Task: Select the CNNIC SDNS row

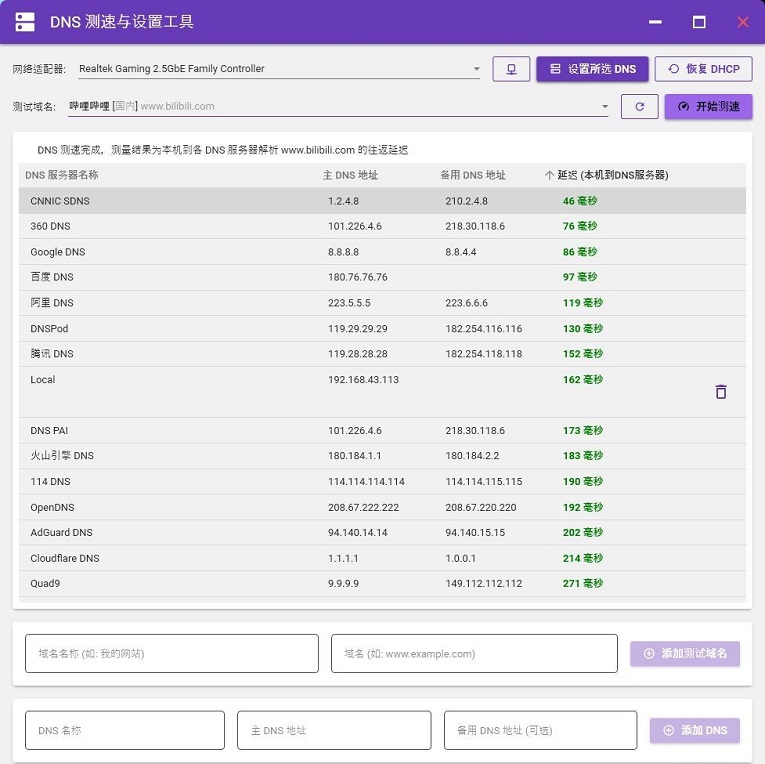Action: point(60,201)
